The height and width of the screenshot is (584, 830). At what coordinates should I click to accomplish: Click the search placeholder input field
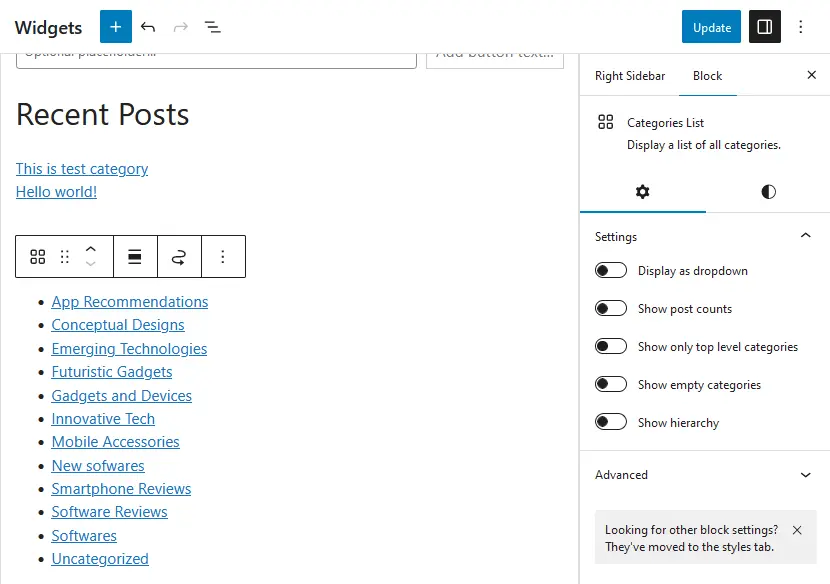point(216,60)
